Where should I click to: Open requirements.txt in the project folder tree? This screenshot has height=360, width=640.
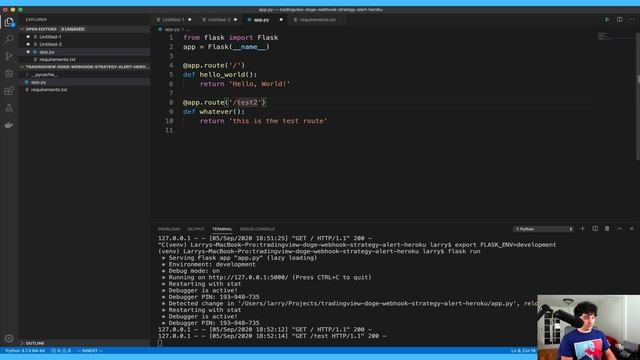(49, 90)
